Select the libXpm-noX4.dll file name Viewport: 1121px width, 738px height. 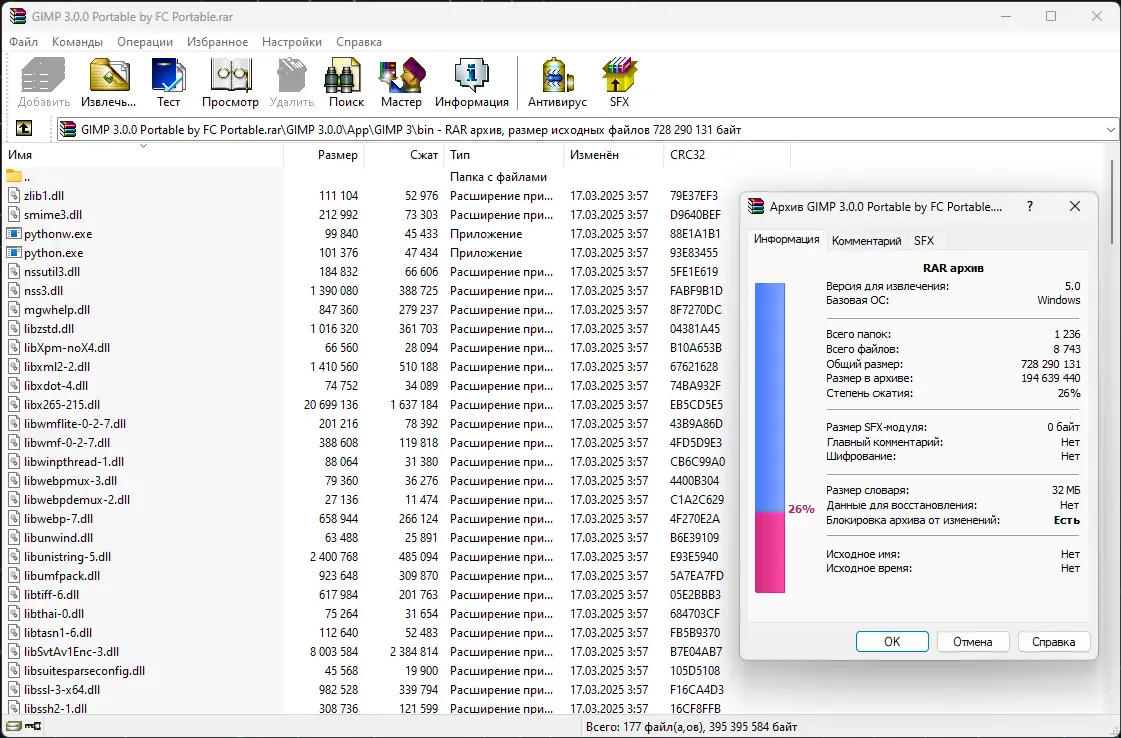tap(66, 348)
